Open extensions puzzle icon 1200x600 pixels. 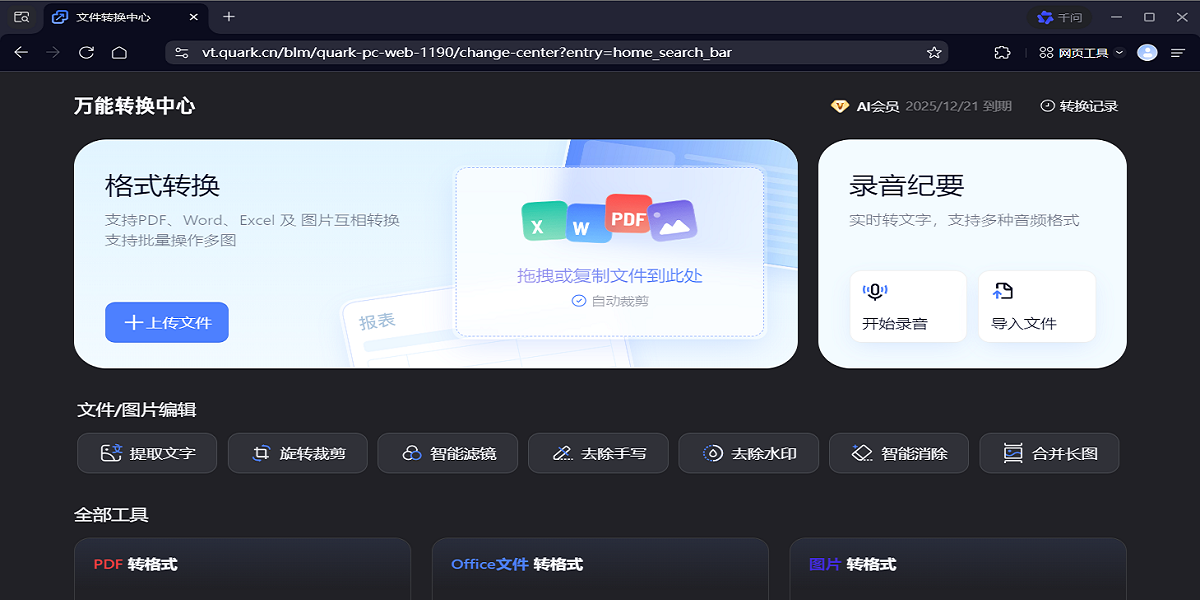(x=1002, y=53)
